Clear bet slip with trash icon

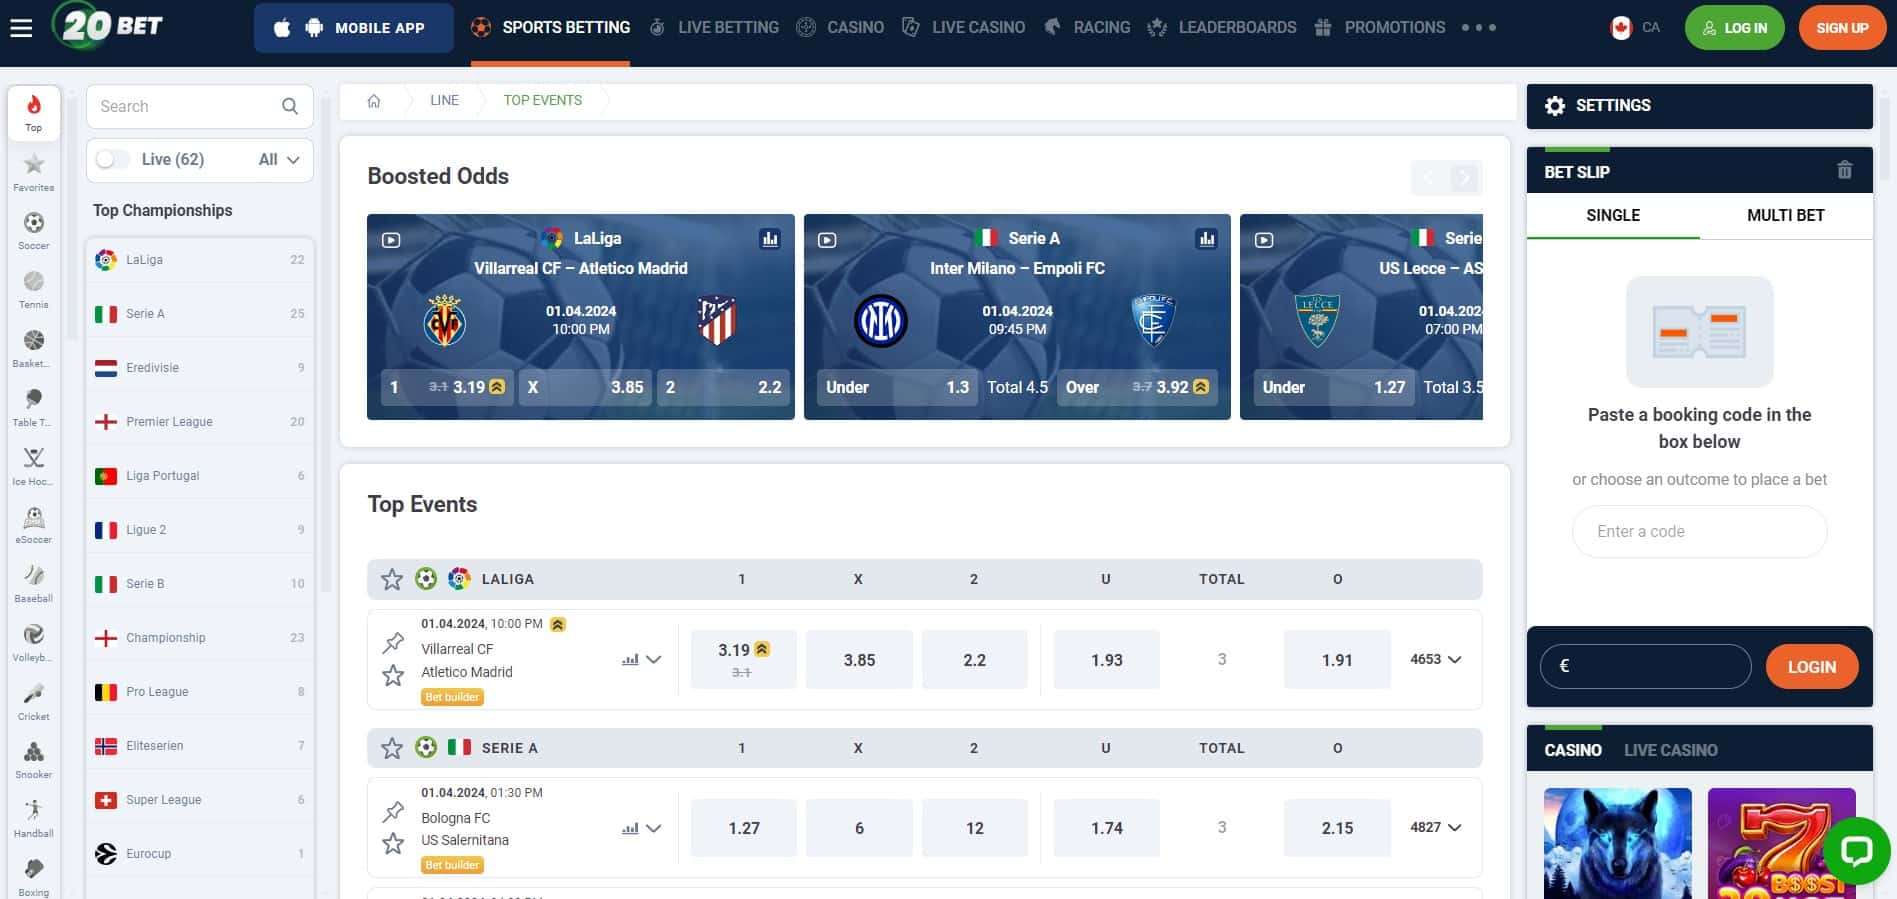pos(1845,170)
